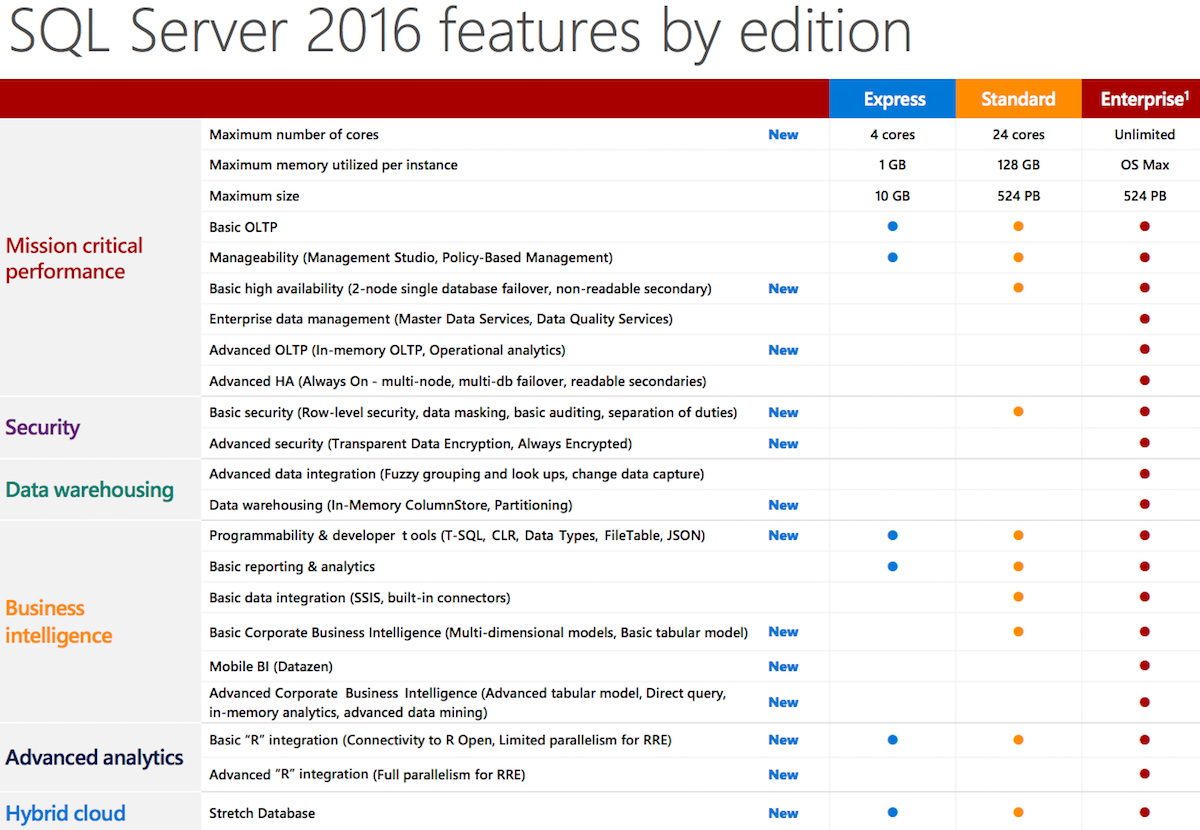Click the "10 GB" maximum size cell
Viewport: 1200px width, 830px height.
coord(893,196)
